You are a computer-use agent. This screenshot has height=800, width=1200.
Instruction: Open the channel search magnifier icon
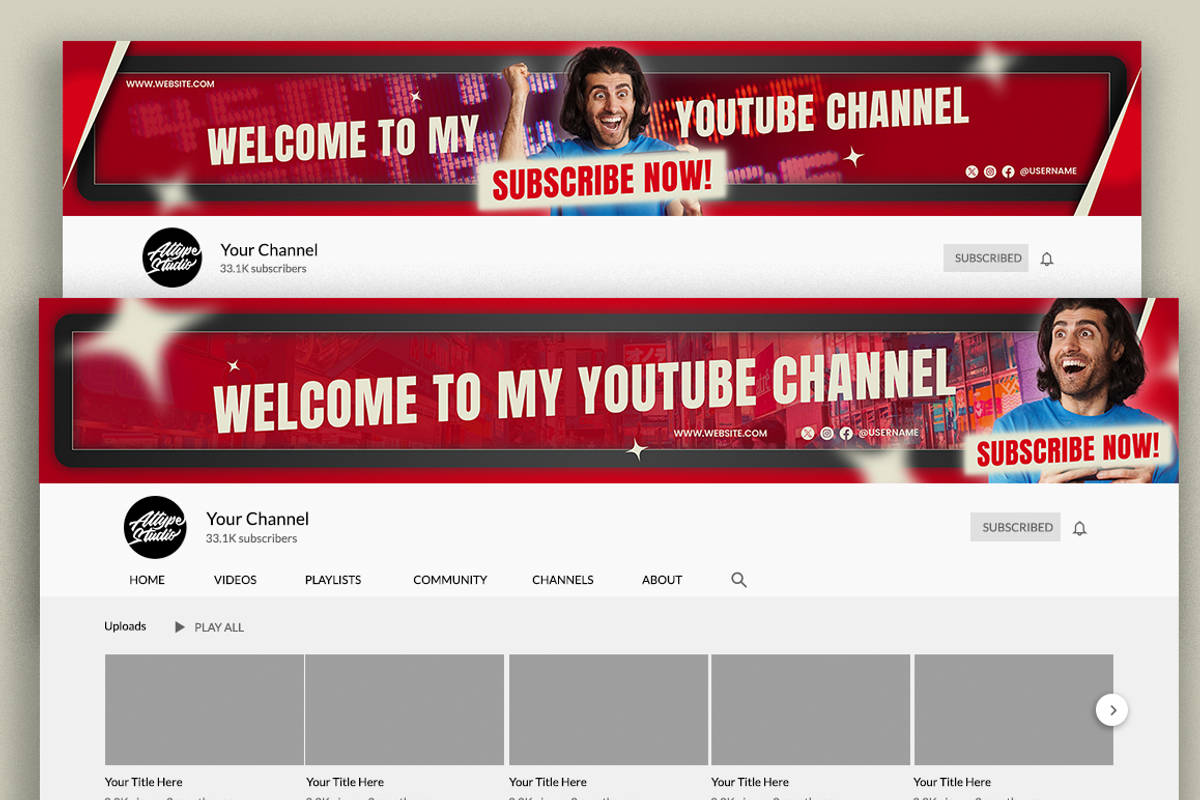739,580
